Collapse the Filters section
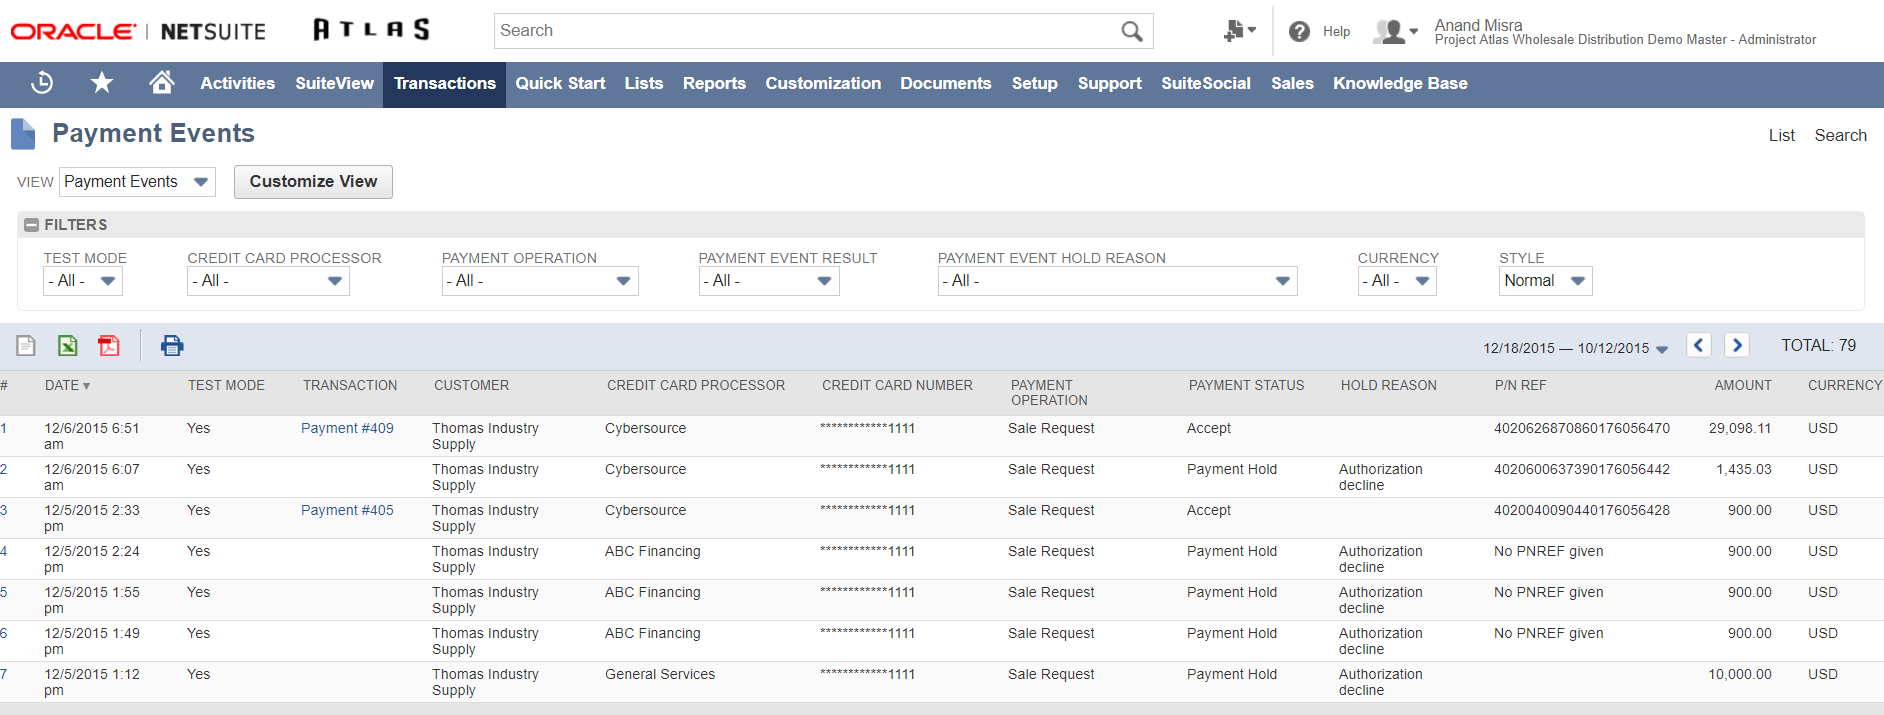 (x=32, y=225)
